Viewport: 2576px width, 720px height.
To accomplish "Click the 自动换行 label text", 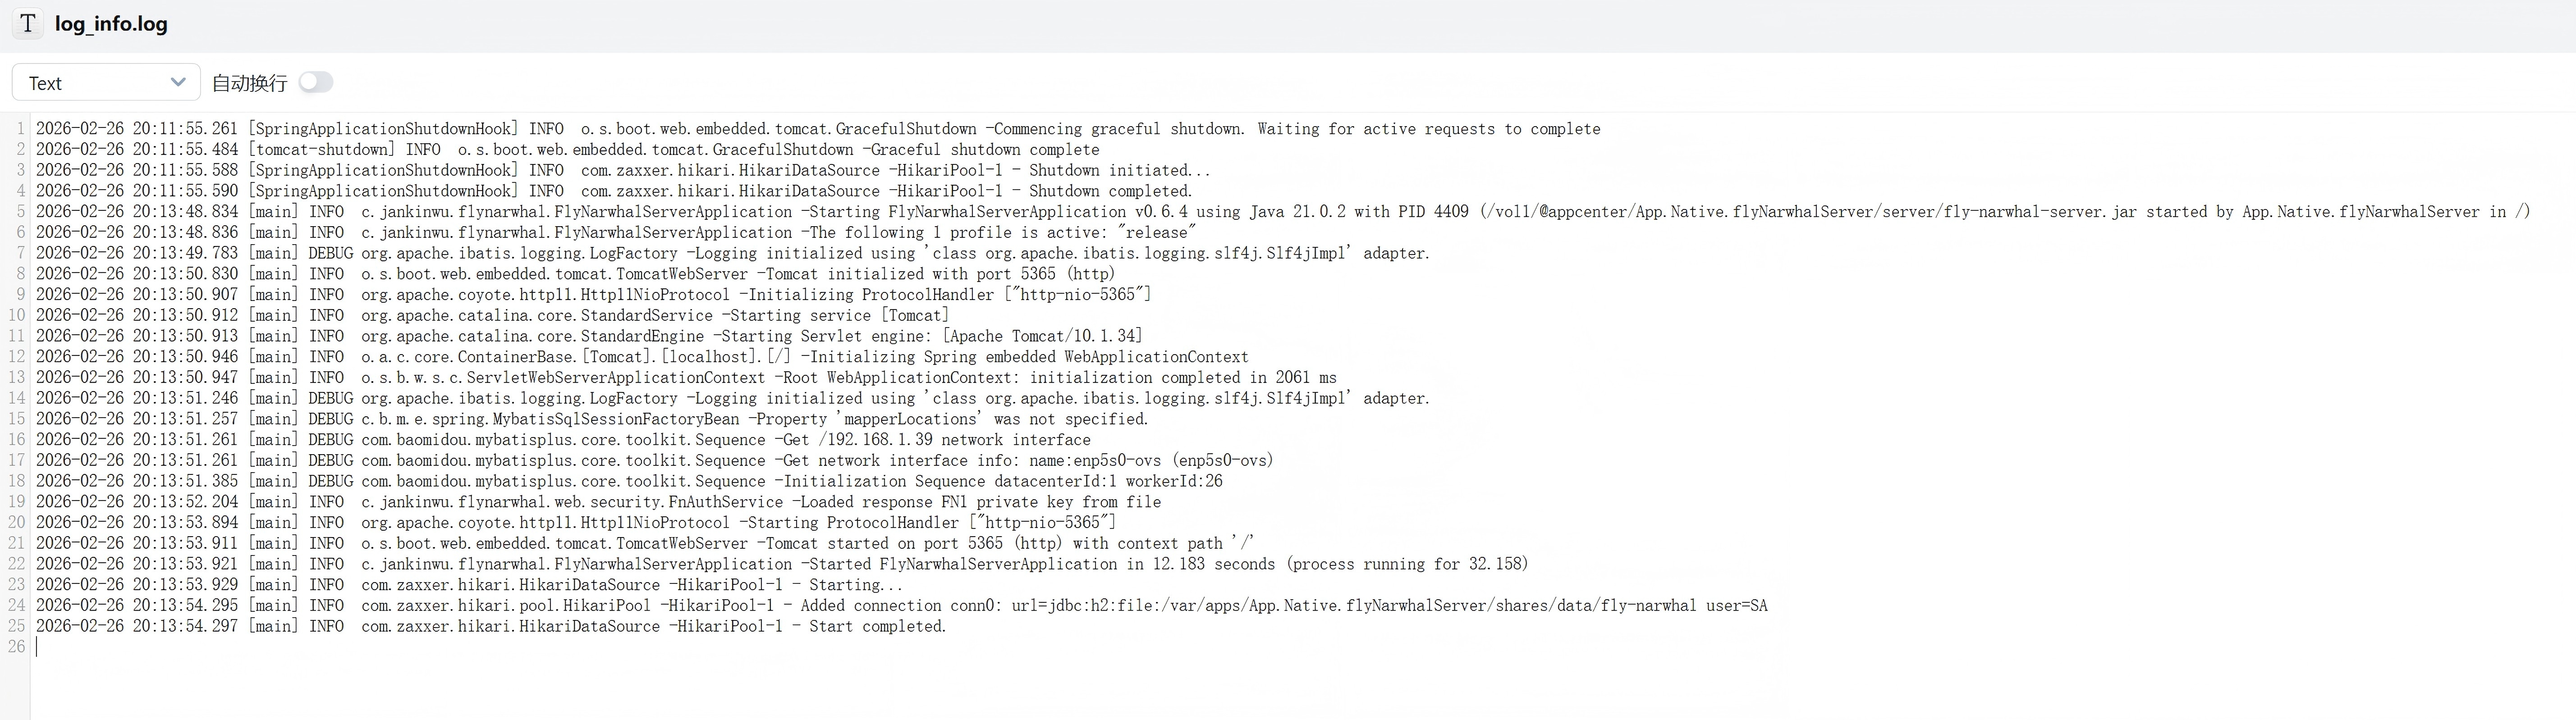I will [249, 83].
